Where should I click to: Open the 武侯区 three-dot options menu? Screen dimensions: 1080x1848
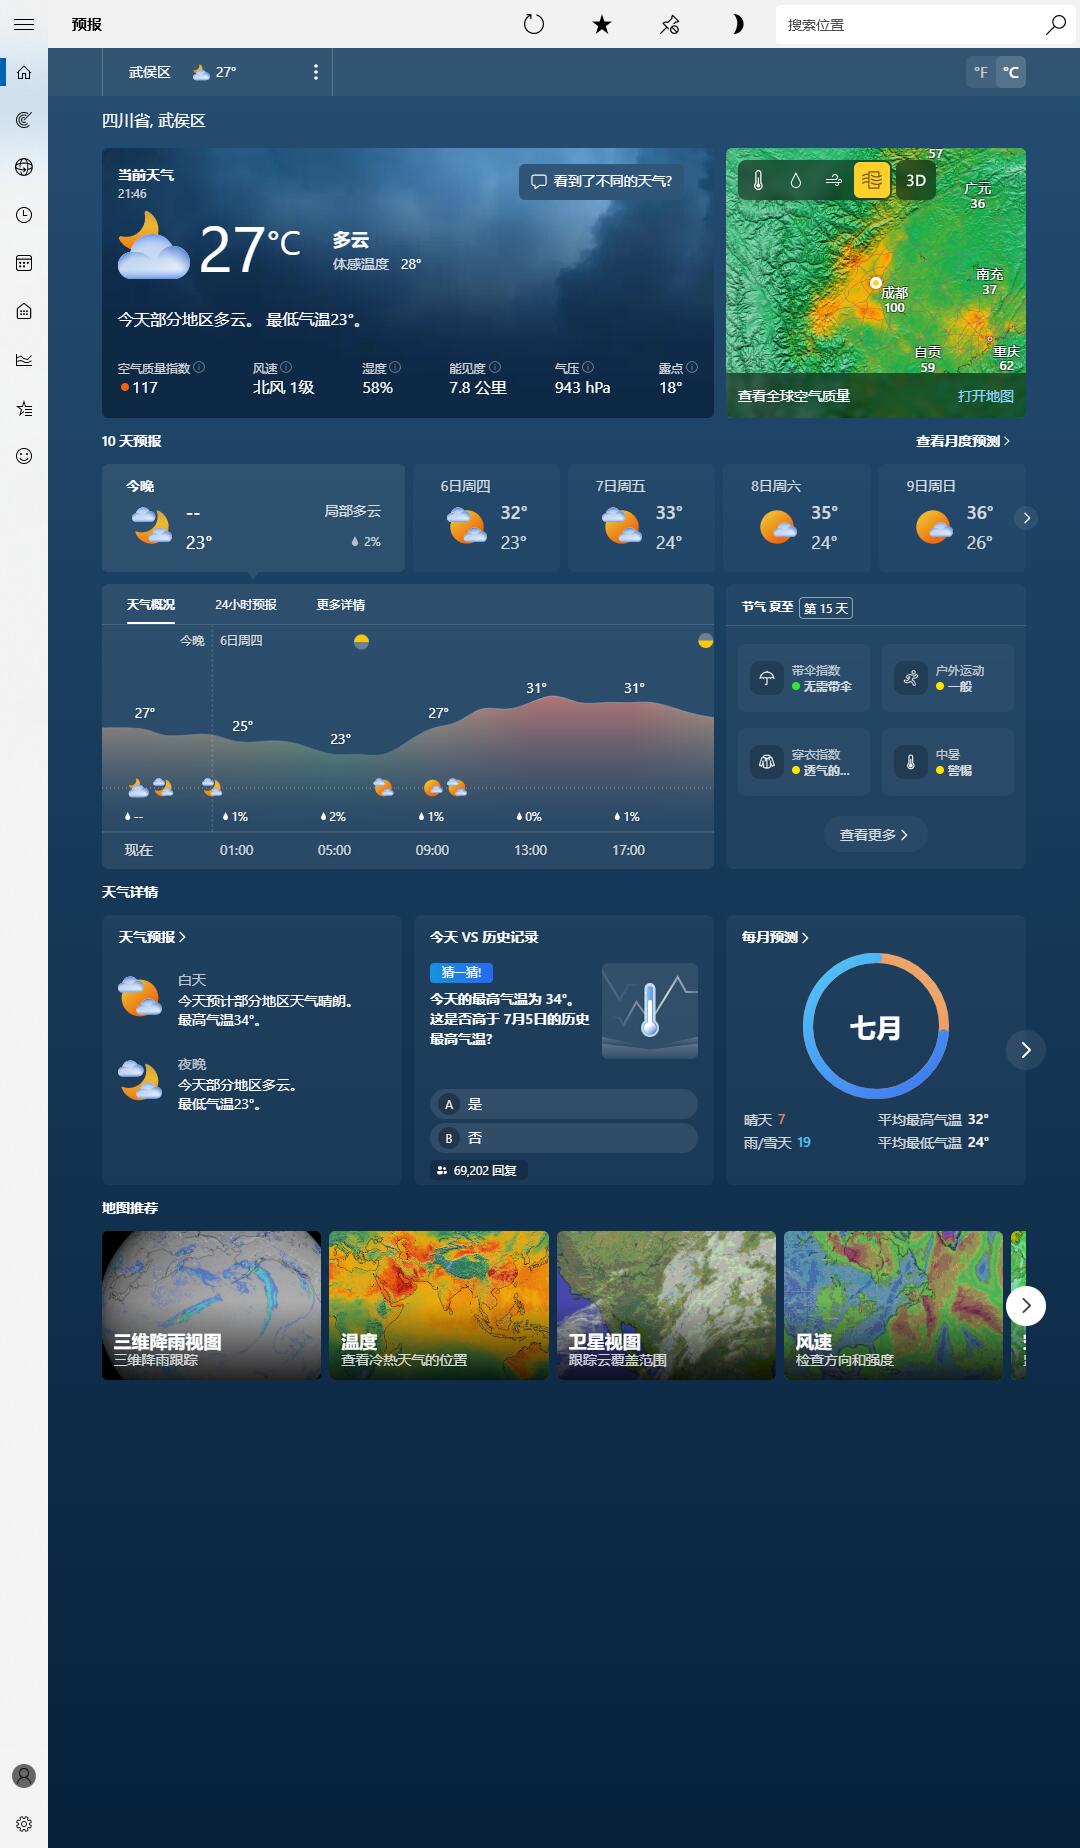pyautogui.click(x=316, y=72)
